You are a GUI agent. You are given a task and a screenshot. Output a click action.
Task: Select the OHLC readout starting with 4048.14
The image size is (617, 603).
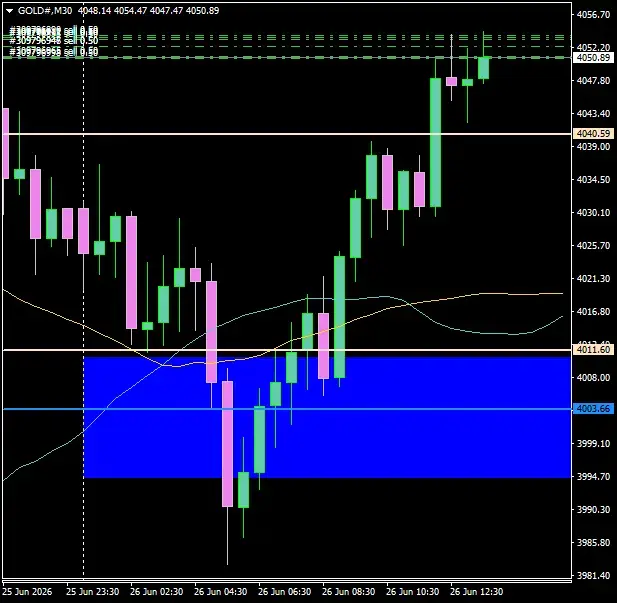148,11
